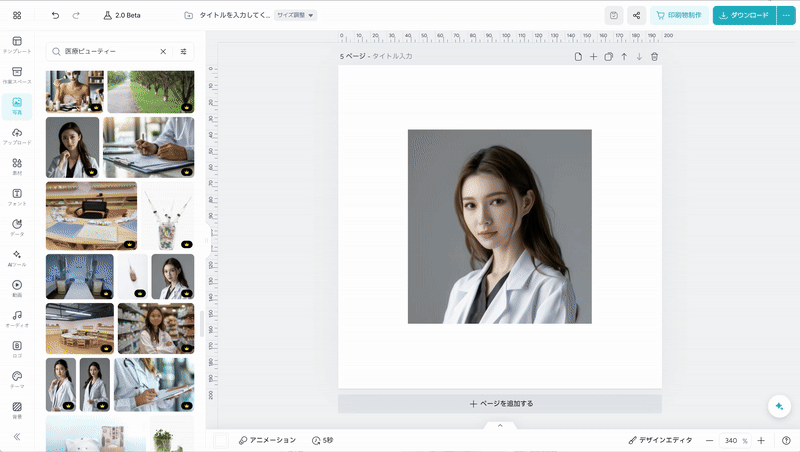Open the AIツール sidebar panel
This screenshot has width=800, height=452.
click(17, 258)
